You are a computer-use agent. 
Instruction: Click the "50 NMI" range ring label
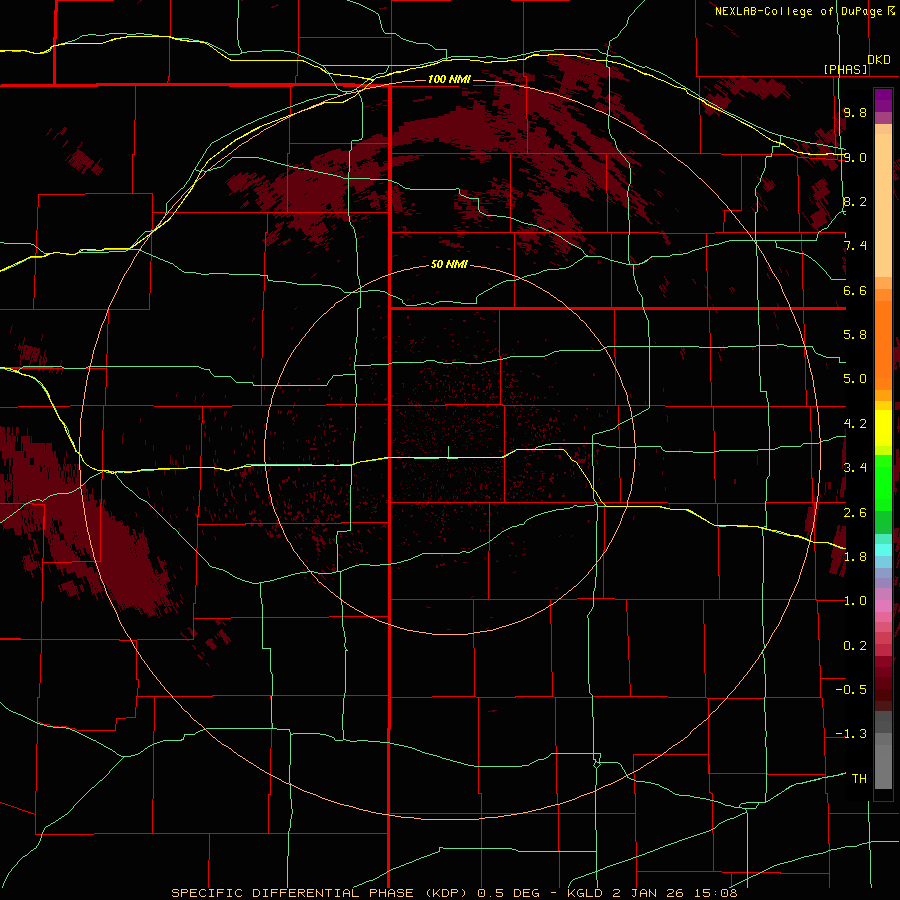[449, 264]
